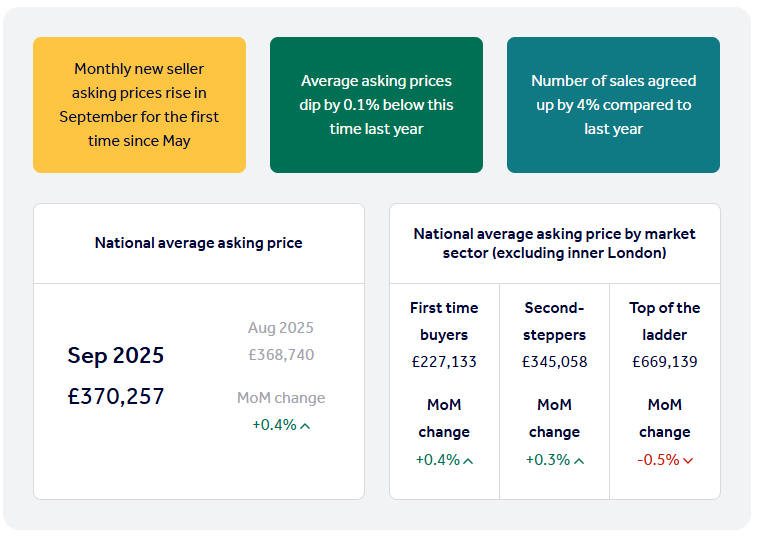Screen dimensions: 760x537
Task: Click the first time buyers up arrow
Action: tap(468, 461)
